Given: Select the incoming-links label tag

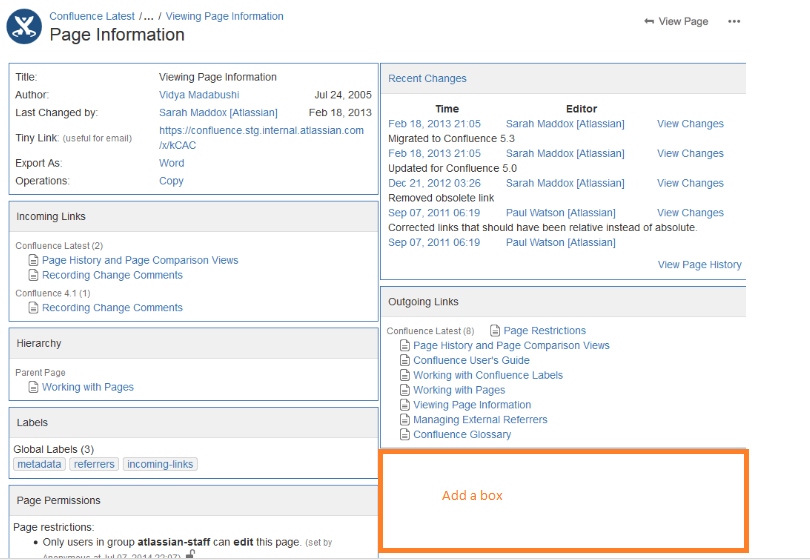Looking at the screenshot, I should pyautogui.click(x=160, y=464).
